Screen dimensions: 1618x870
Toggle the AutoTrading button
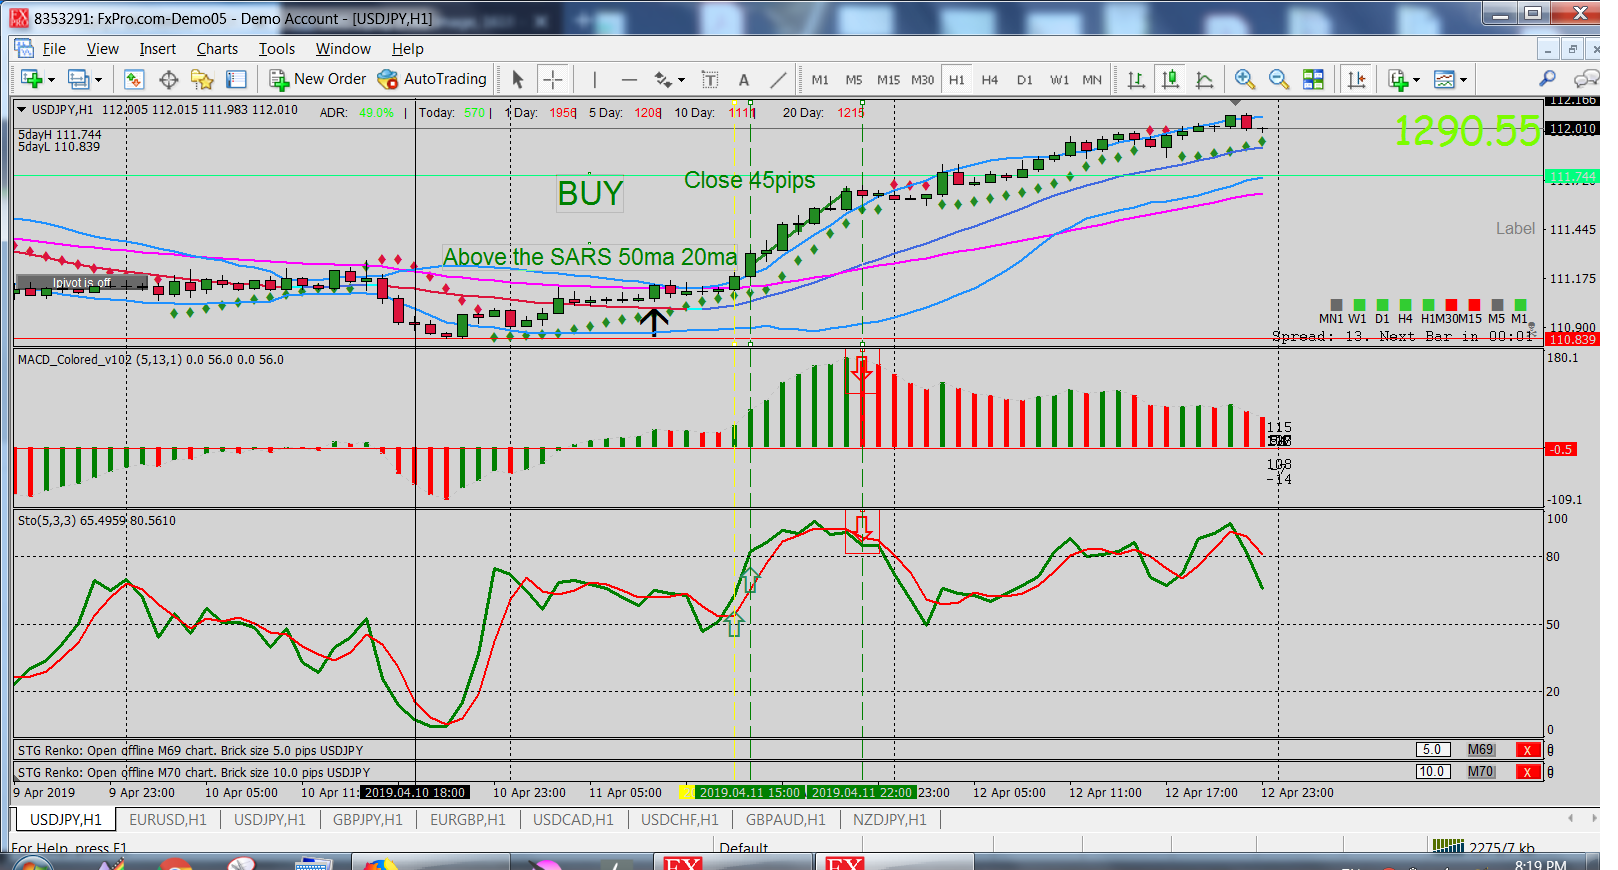(432, 79)
